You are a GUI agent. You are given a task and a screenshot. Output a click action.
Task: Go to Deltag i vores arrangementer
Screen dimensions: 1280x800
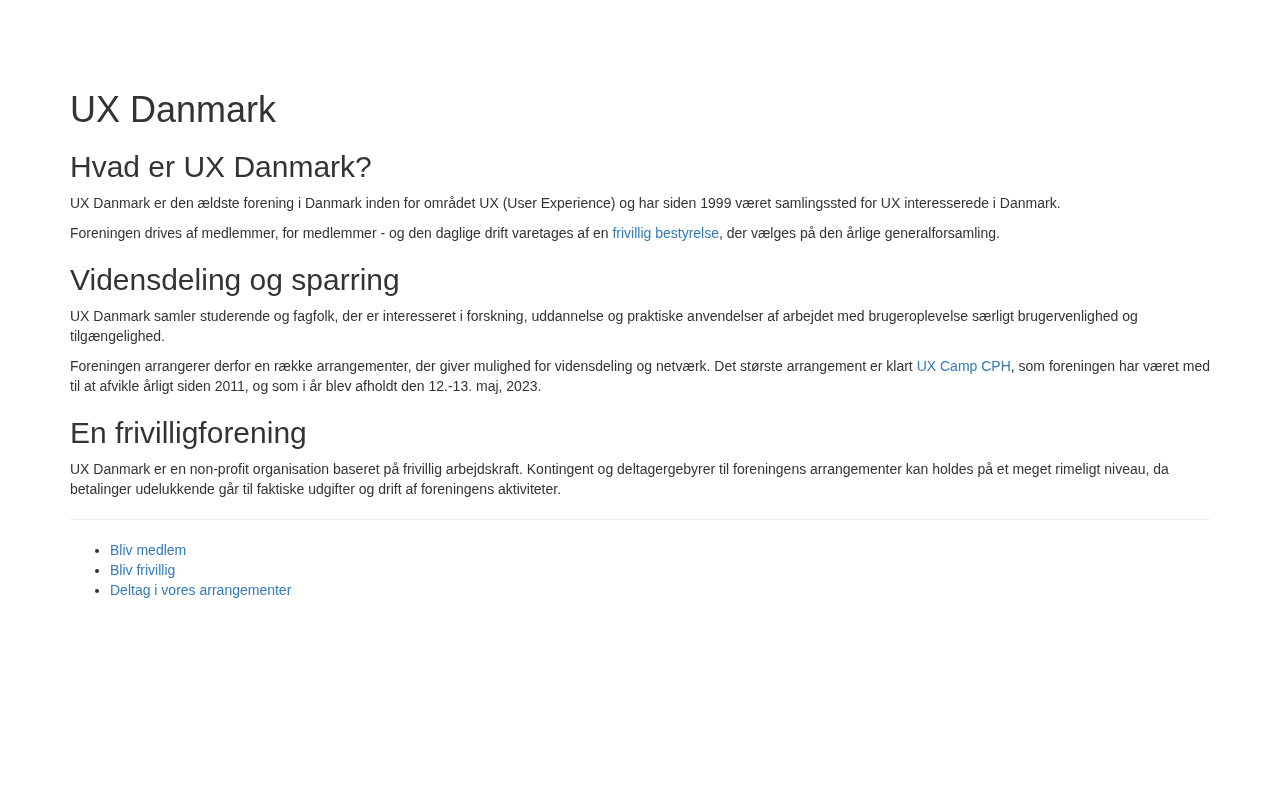click(200, 590)
